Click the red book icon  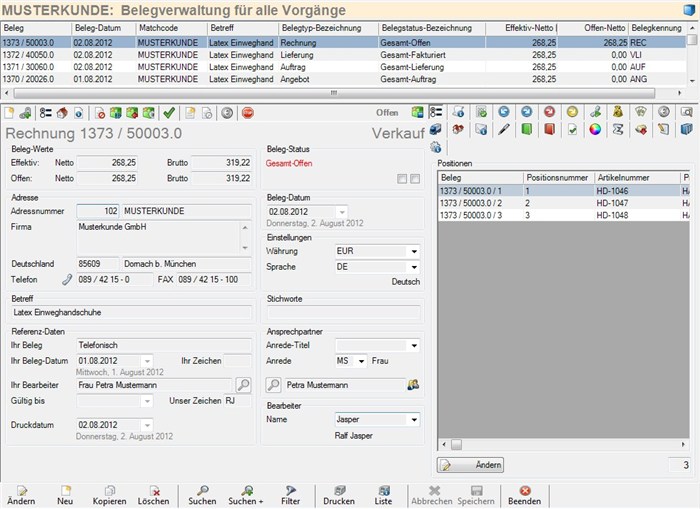pyautogui.click(x=550, y=130)
